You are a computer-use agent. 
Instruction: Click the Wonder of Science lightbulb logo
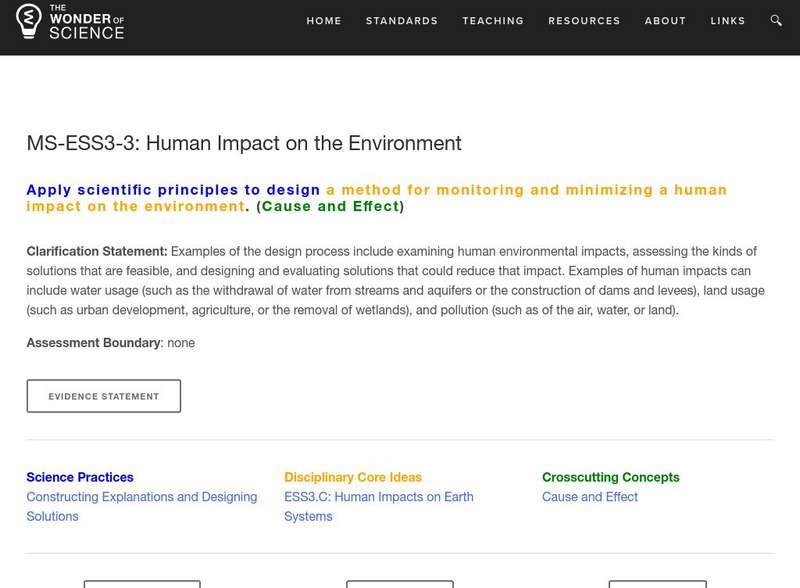29,21
